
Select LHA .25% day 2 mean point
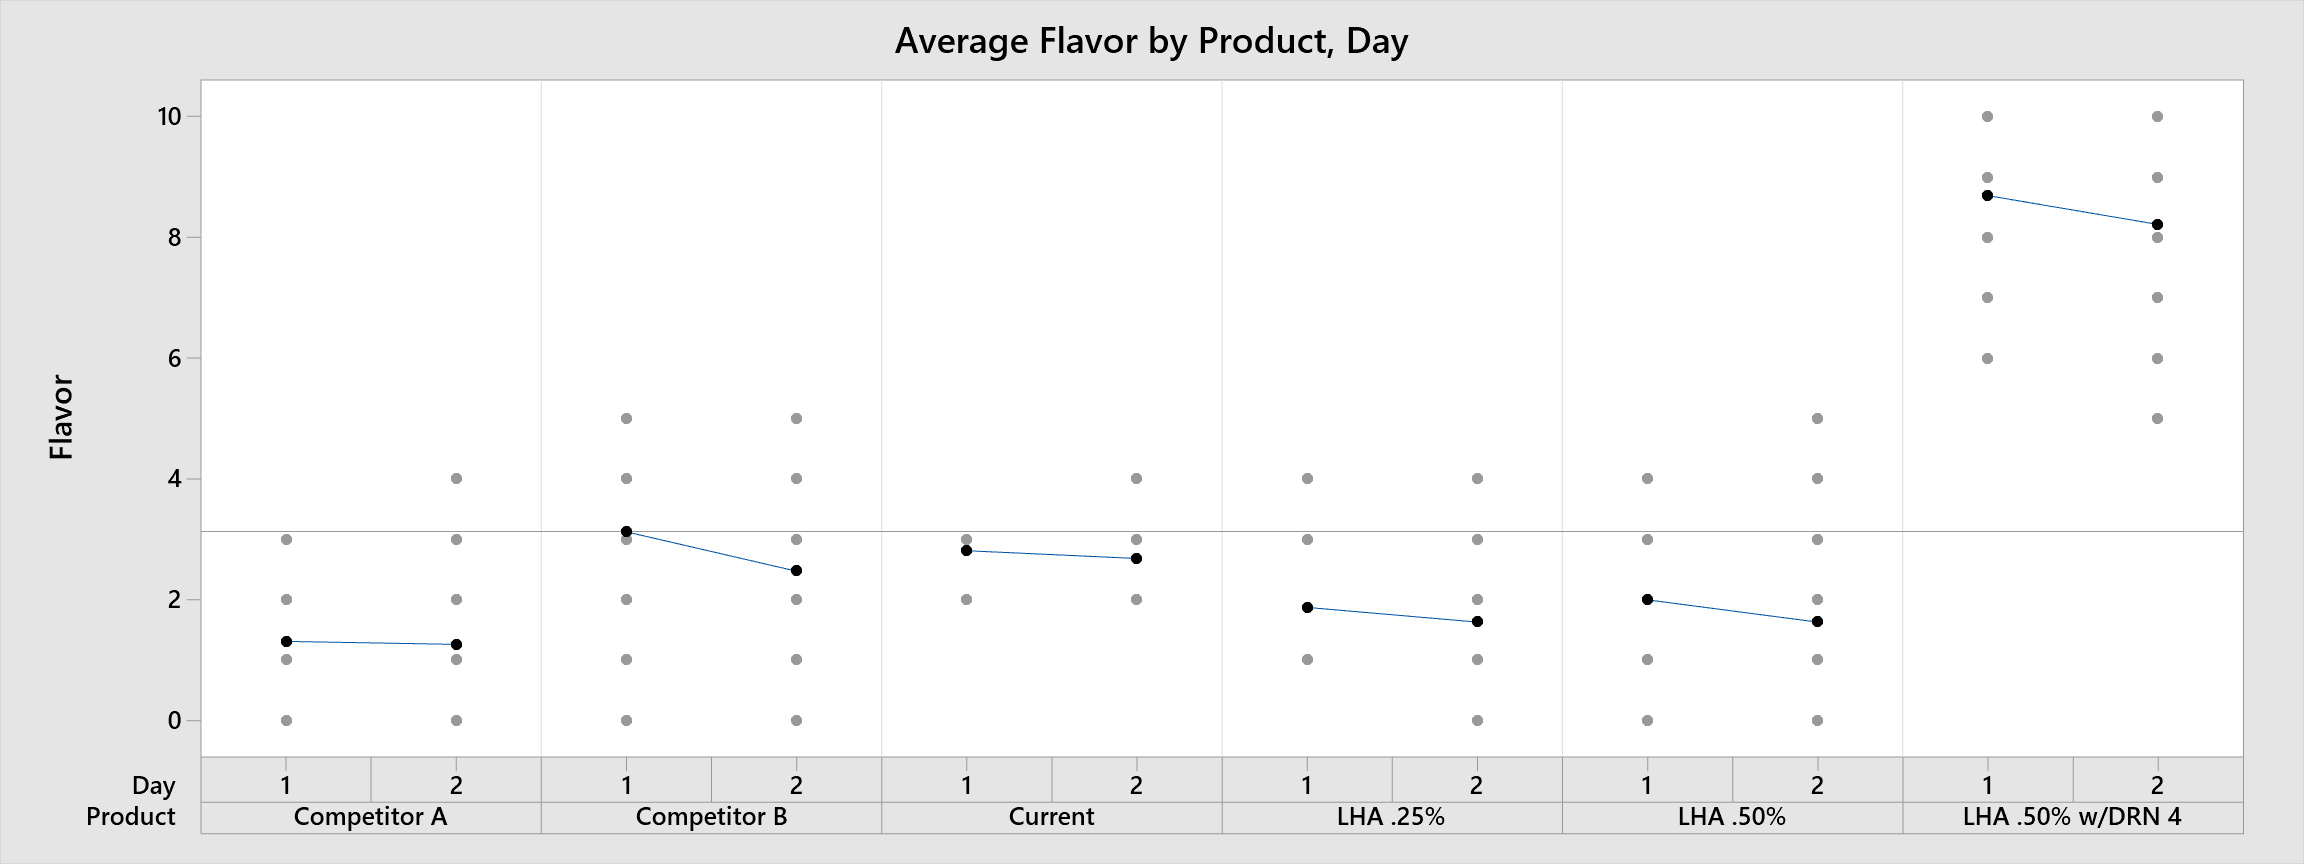[1477, 621]
